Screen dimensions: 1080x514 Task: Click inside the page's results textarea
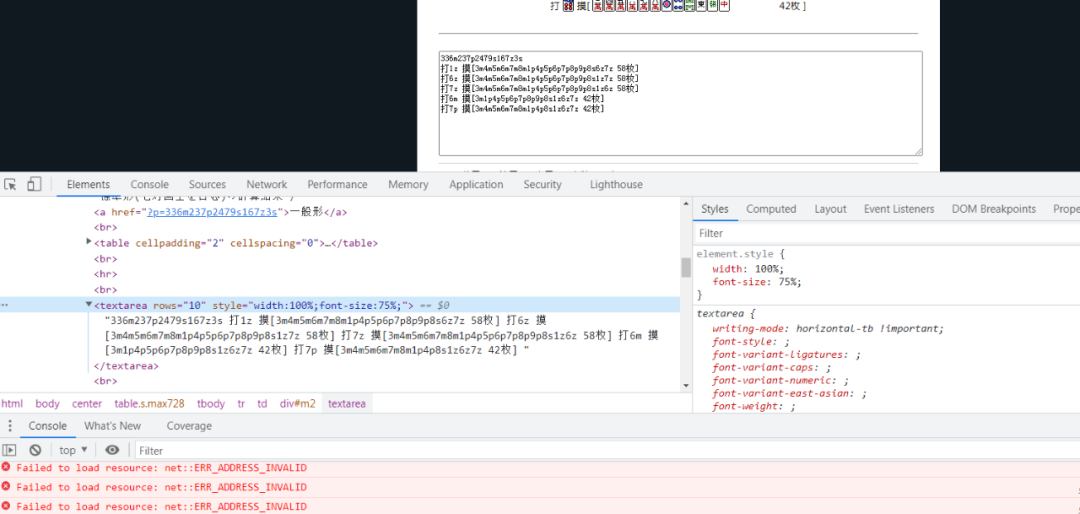pyautogui.click(x=681, y=103)
